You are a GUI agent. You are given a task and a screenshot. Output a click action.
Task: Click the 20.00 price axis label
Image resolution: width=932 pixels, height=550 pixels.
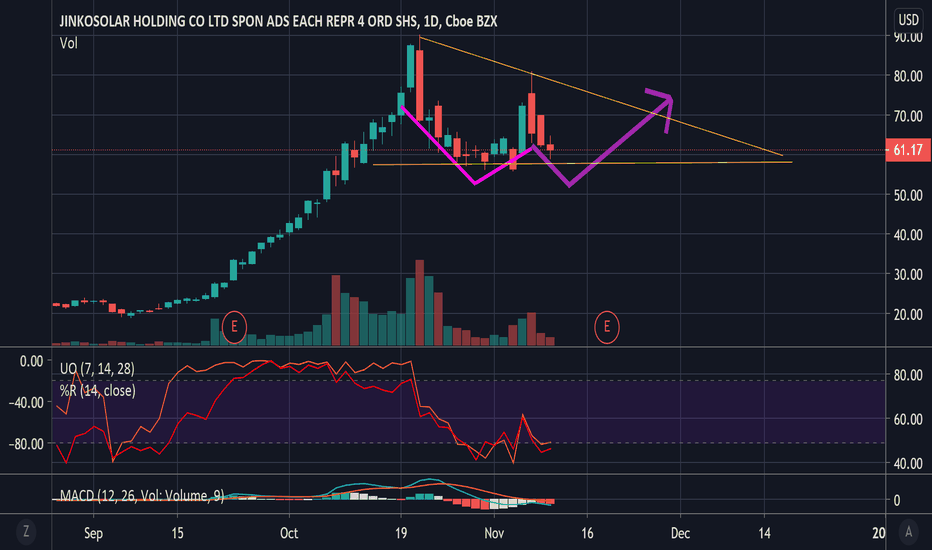click(908, 315)
